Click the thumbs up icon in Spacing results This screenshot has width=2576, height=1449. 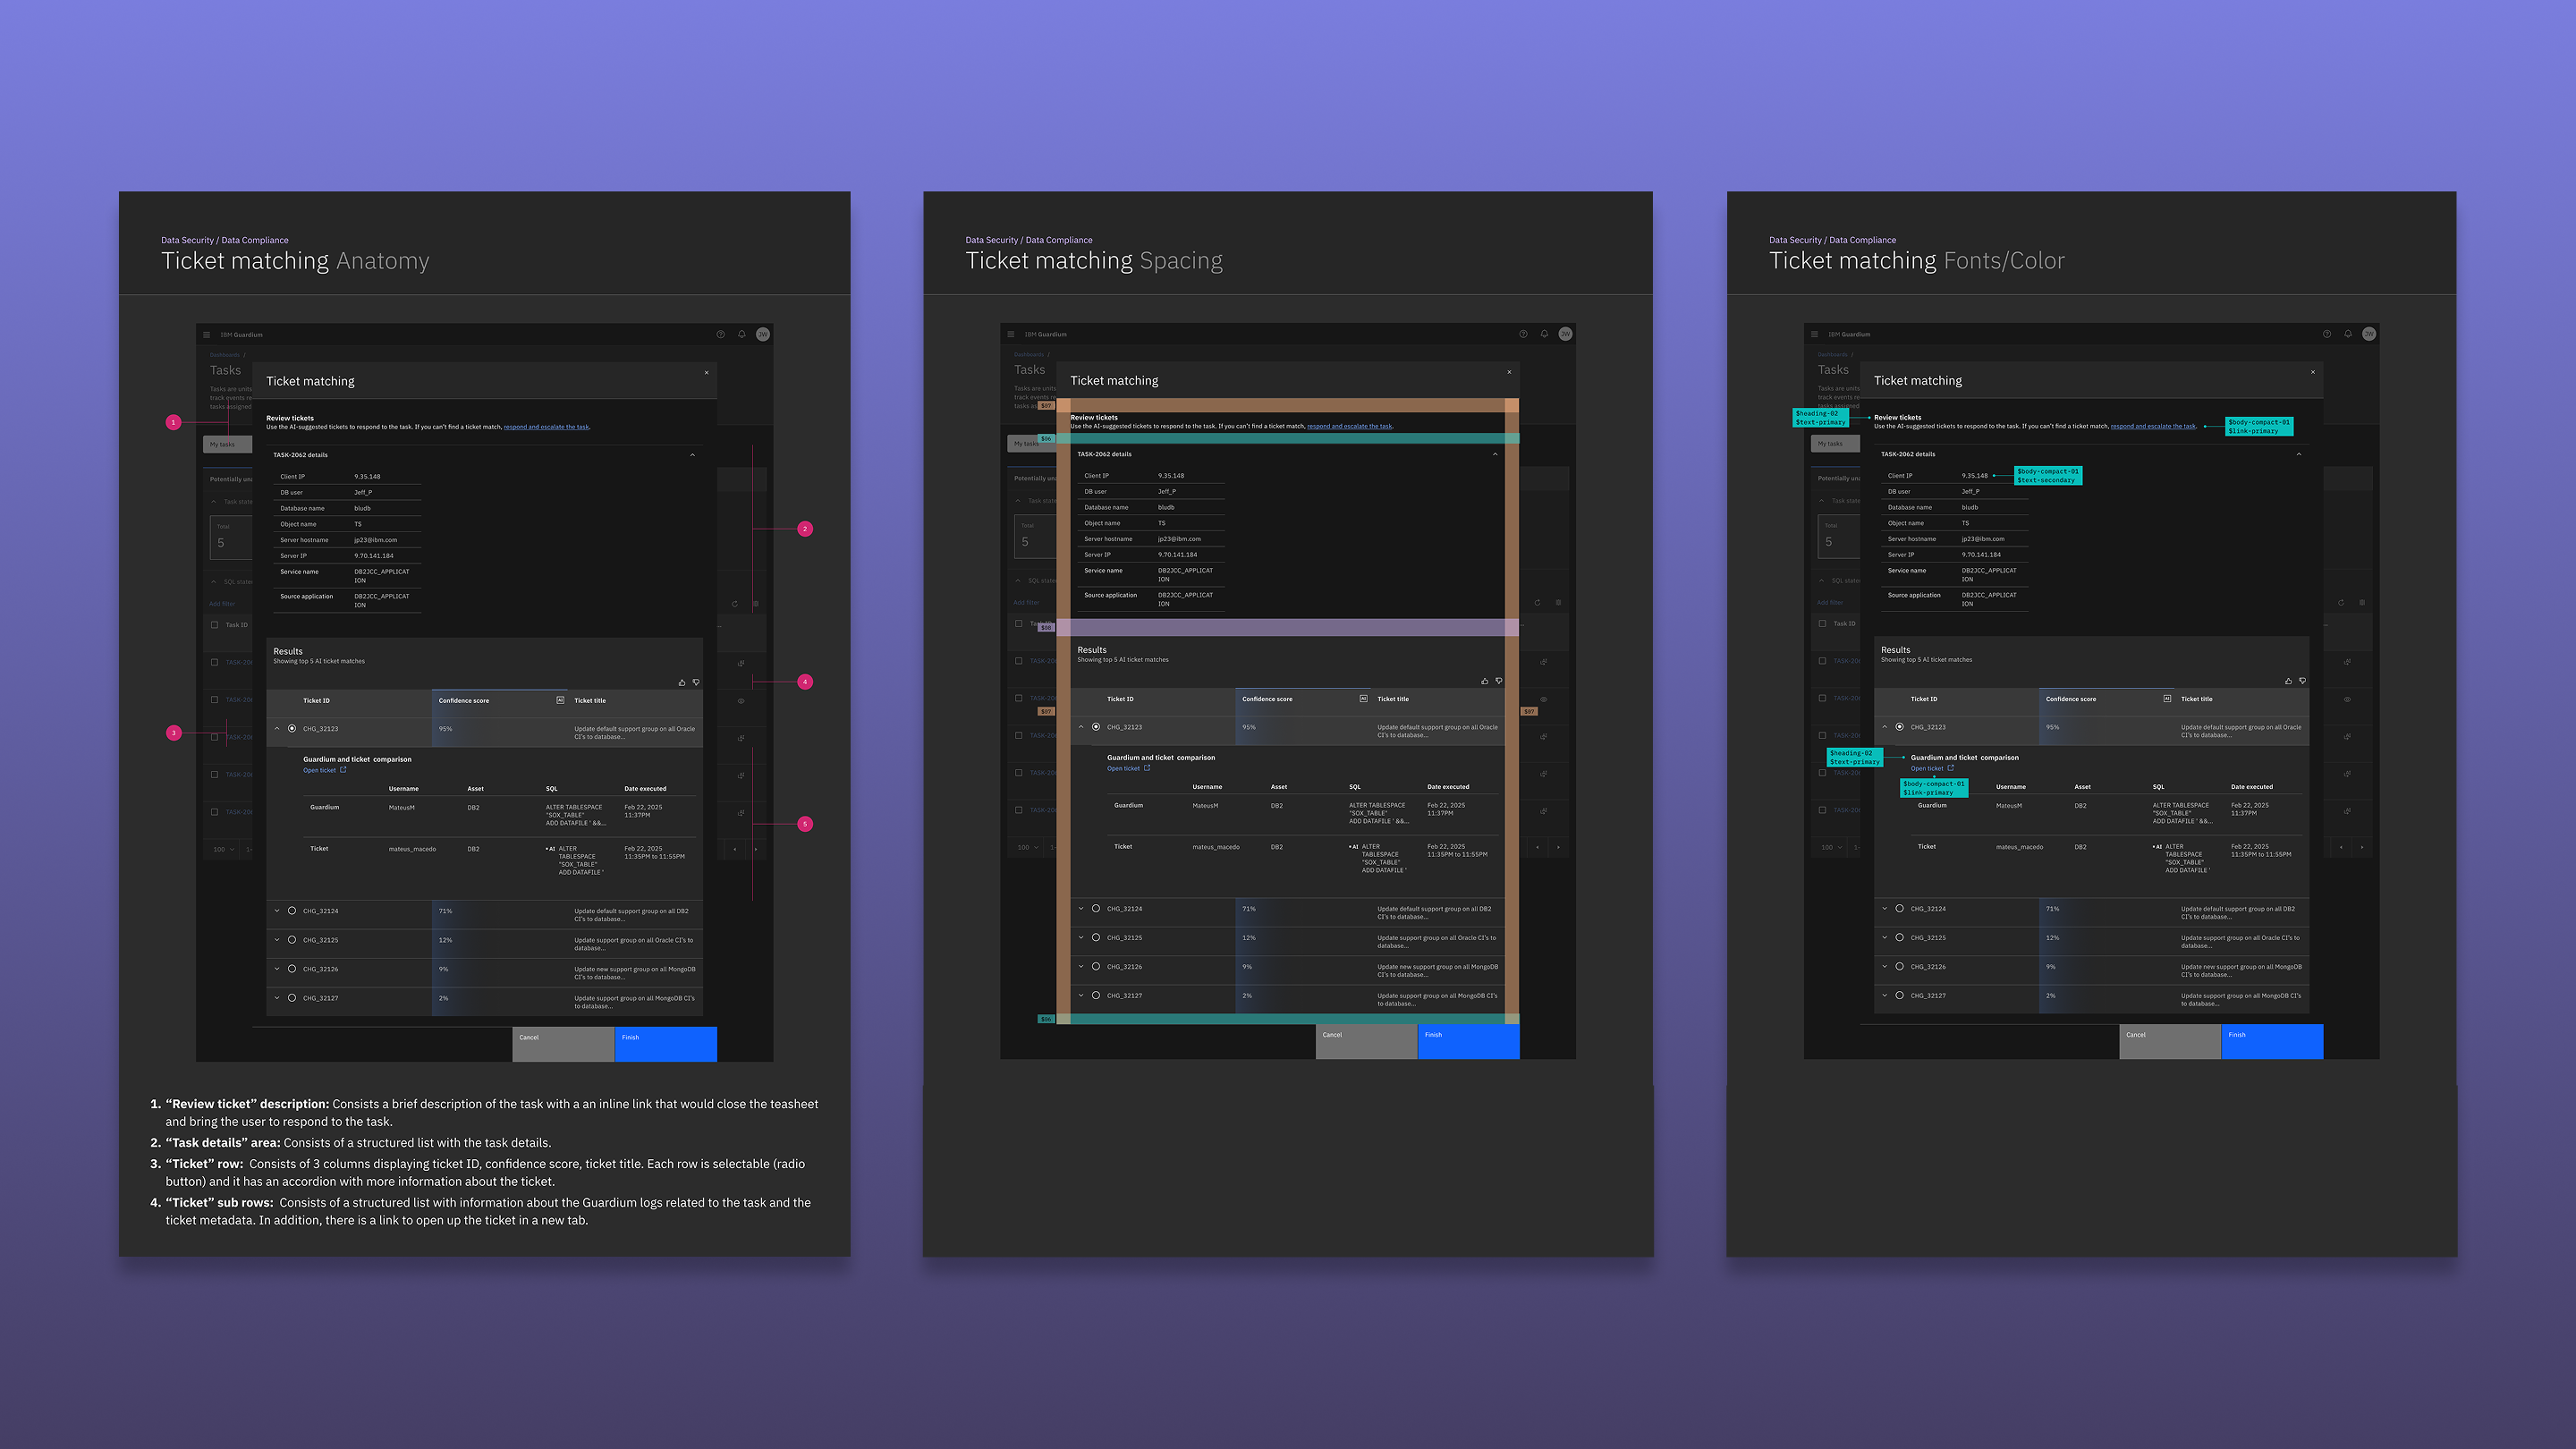(1485, 681)
